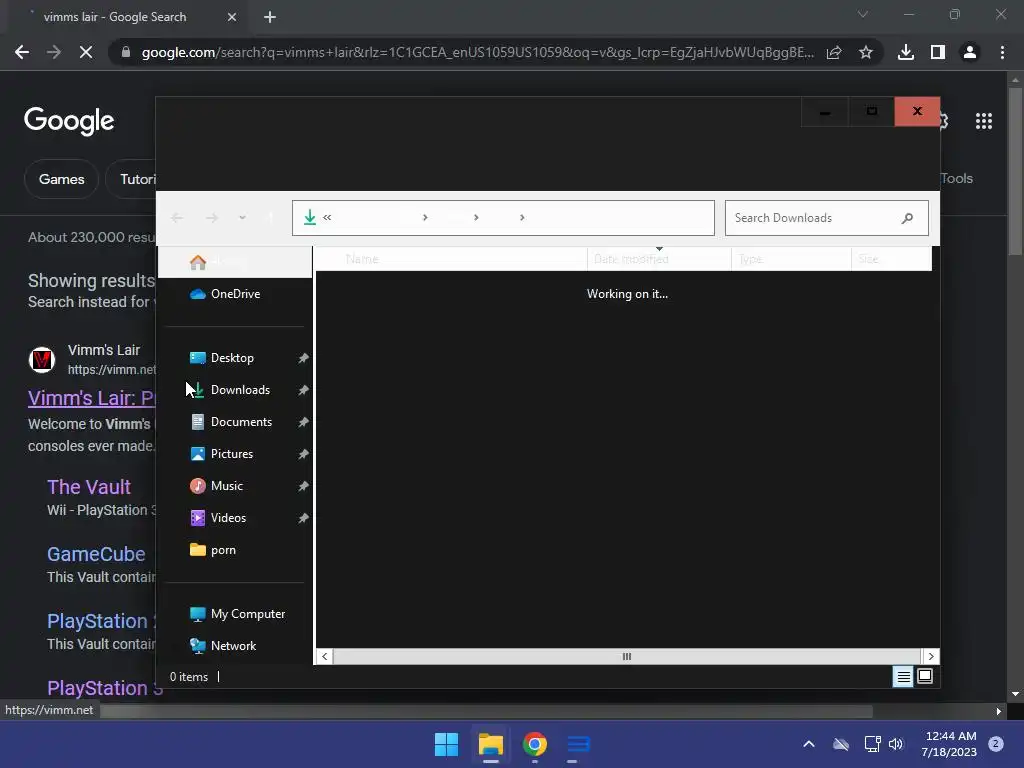Image resolution: width=1024 pixels, height=768 pixels.
Task: Open OneDrive in the Explorer sidebar
Action: coord(235,294)
